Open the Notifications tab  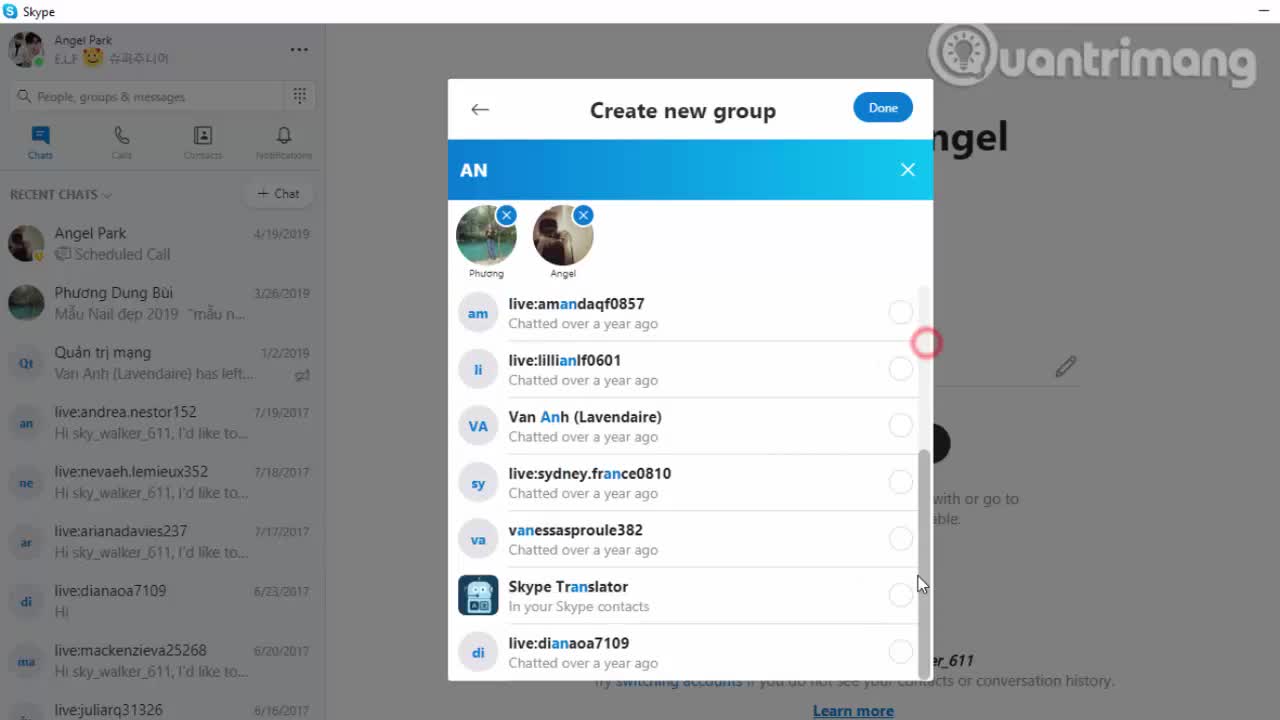(x=284, y=142)
